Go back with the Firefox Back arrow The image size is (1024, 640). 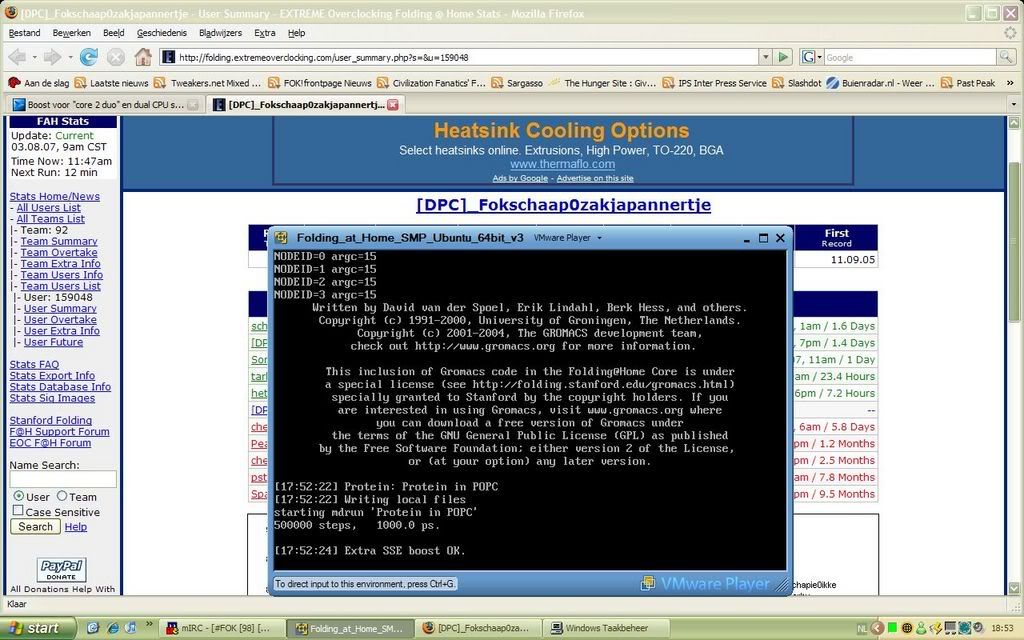(x=17, y=57)
